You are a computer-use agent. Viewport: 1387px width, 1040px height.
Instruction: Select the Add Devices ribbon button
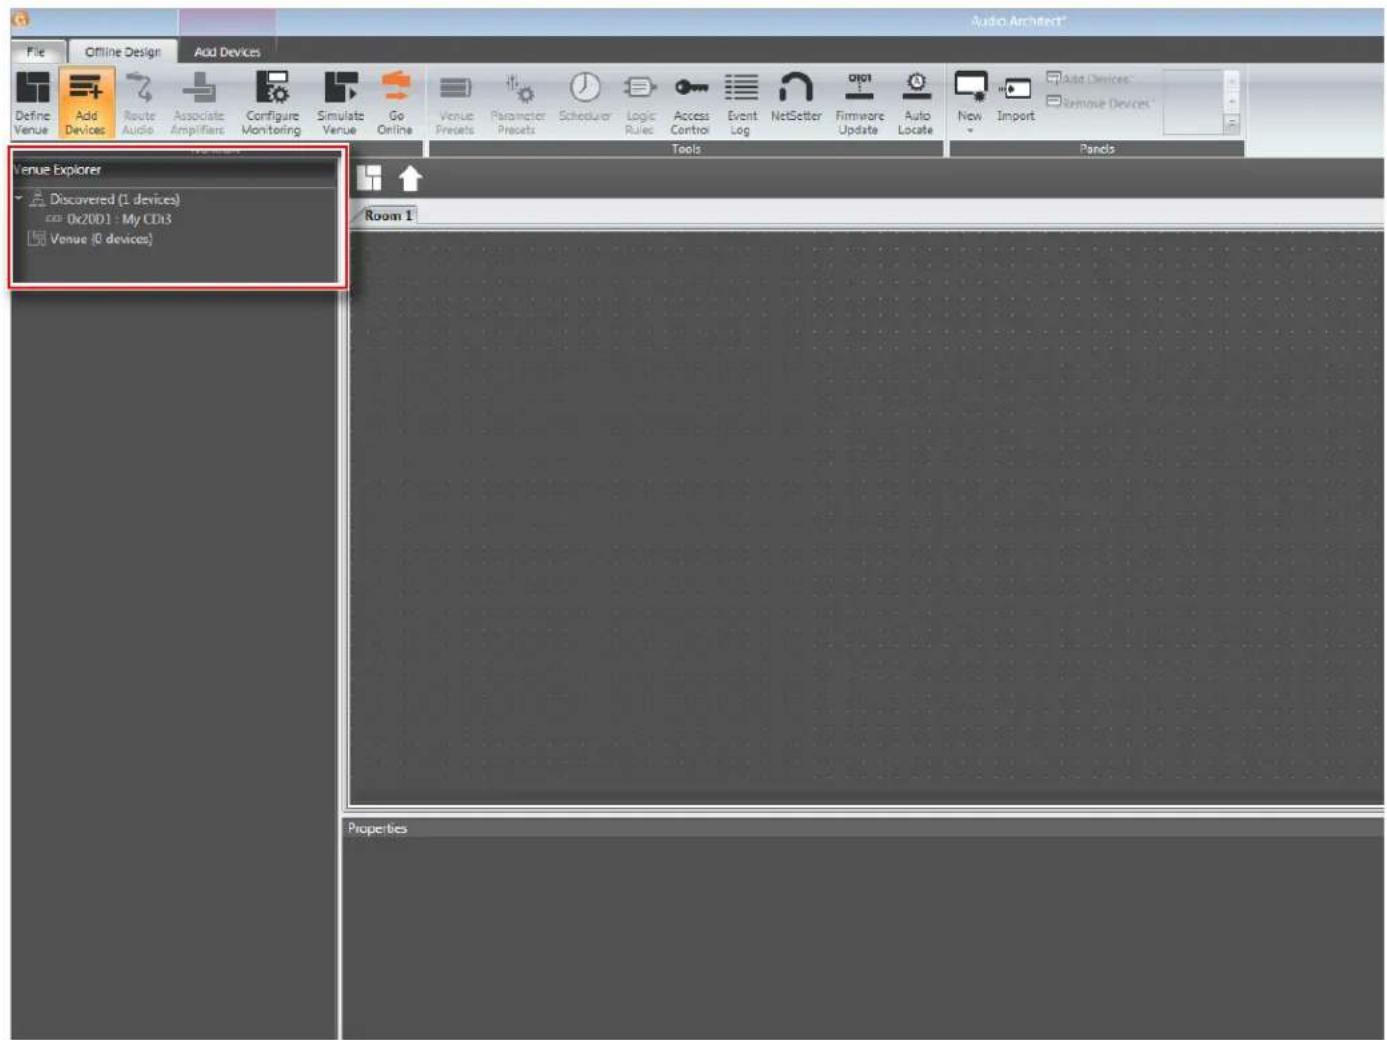[x=86, y=102]
